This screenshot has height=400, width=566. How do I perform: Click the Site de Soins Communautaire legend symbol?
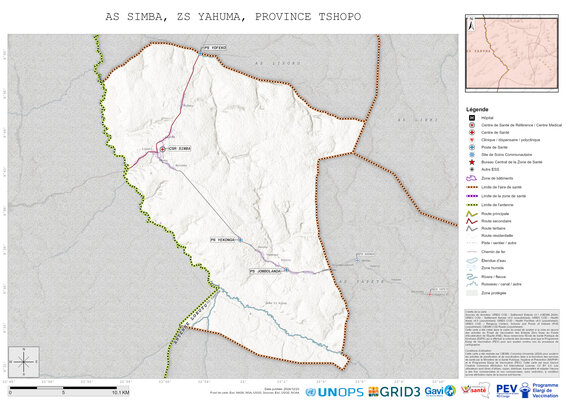(x=471, y=155)
